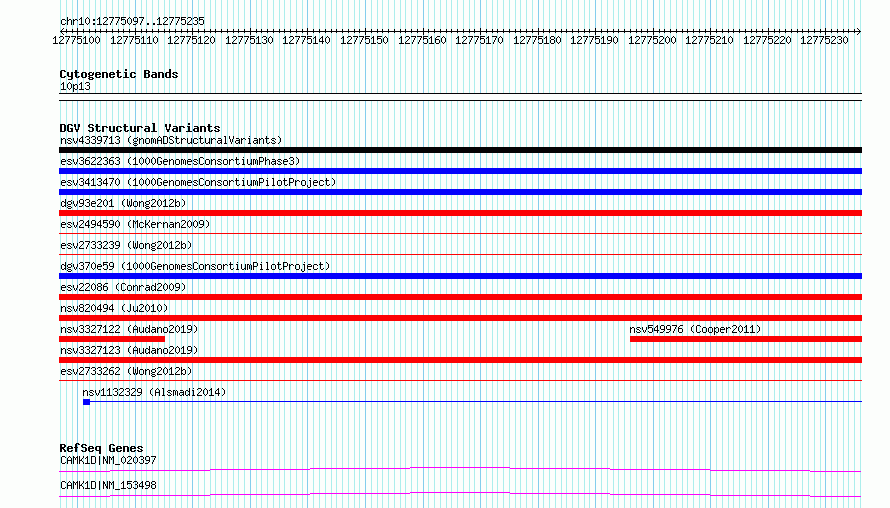Viewport: 890px width, 508px height.
Task: Open variant nsv820494 Ju2010 label
Action: [x=114, y=308]
